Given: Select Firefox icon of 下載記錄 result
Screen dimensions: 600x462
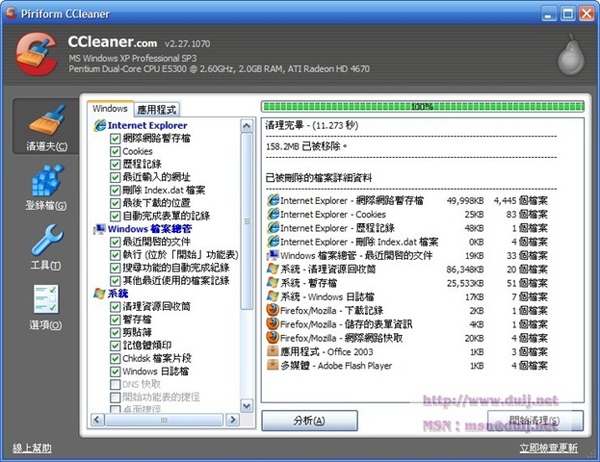Looking at the screenshot, I should pos(272,310).
